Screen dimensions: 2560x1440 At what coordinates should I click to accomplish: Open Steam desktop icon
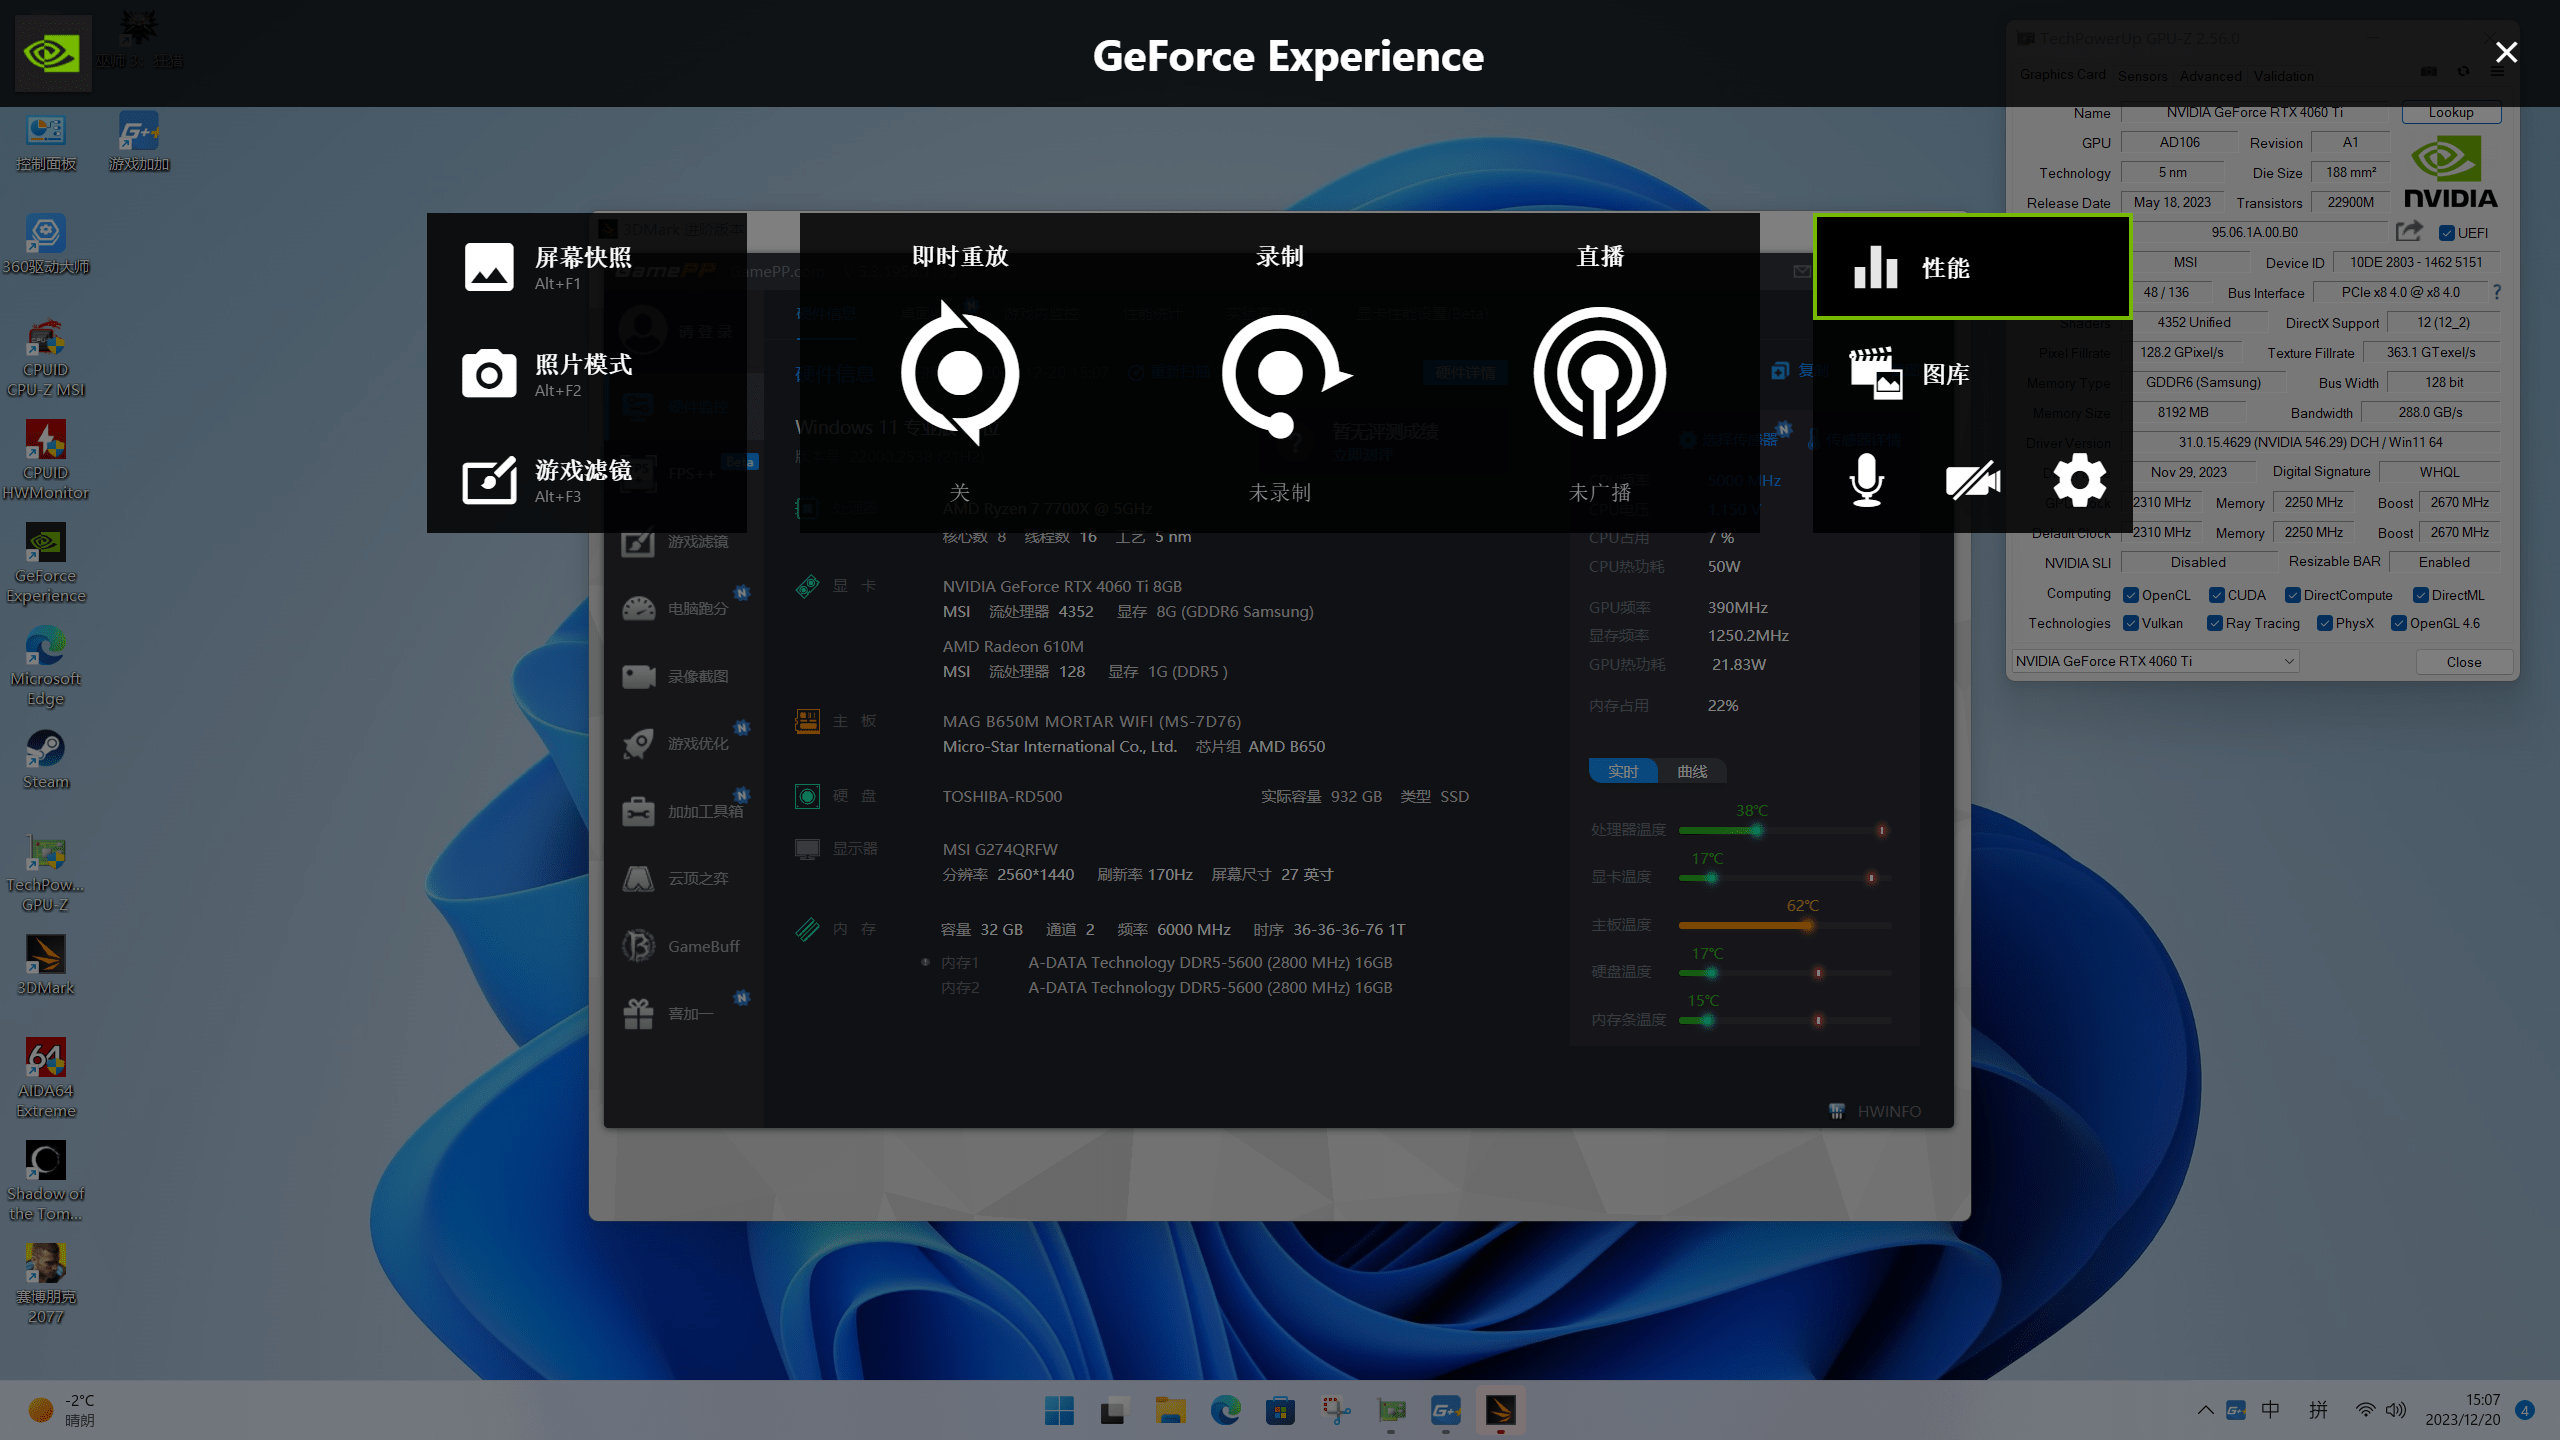pyautogui.click(x=46, y=760)
